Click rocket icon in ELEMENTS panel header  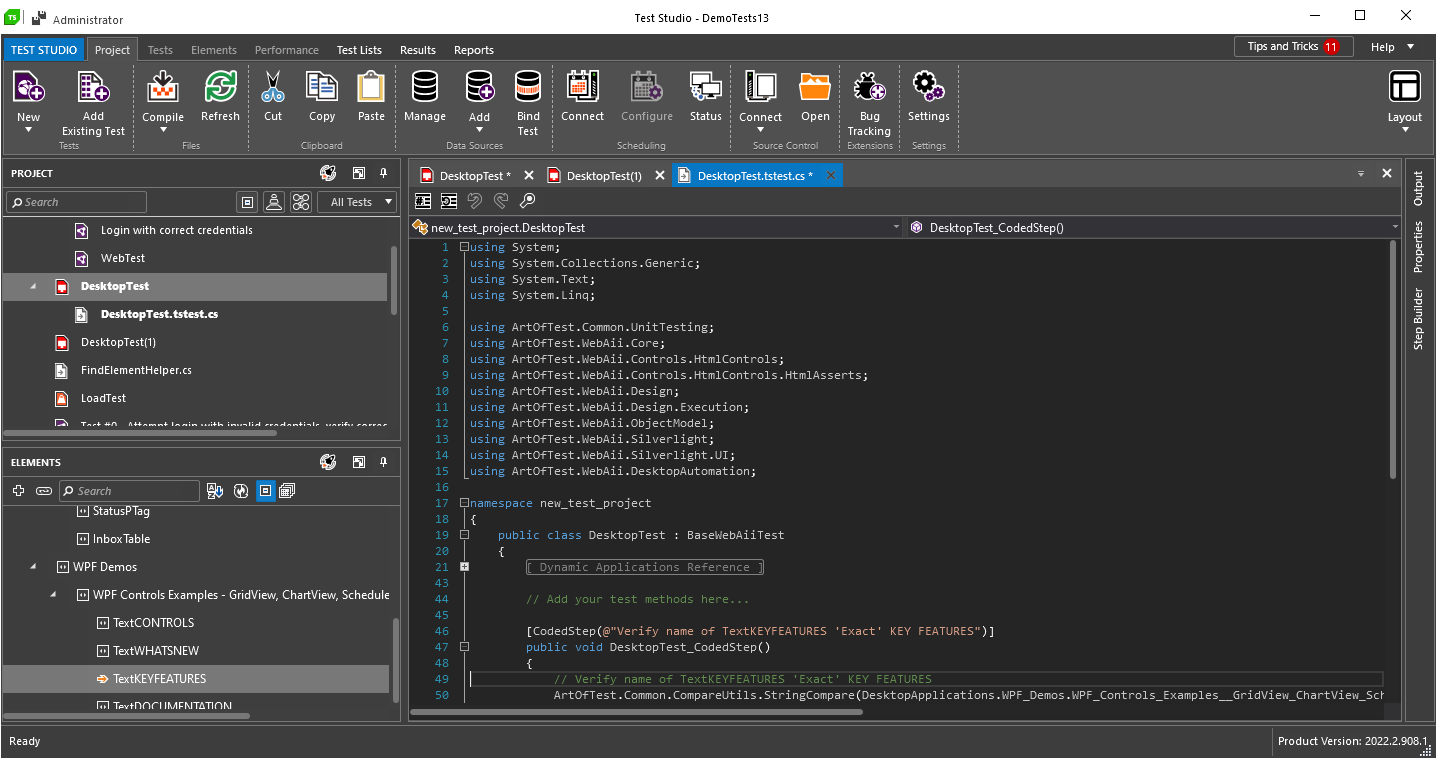[328, 462]
